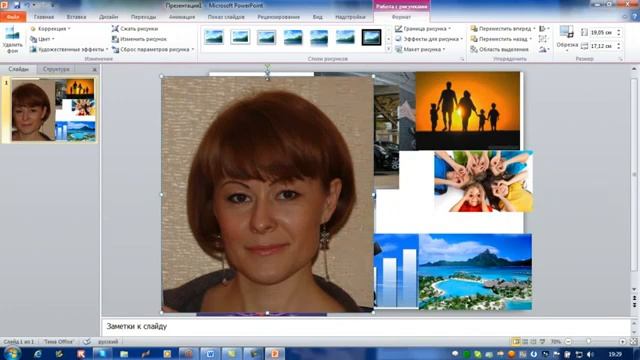Select the black-framed picture style thumbnail
This screenshot has height=360, width=640.
coord(372,37)
